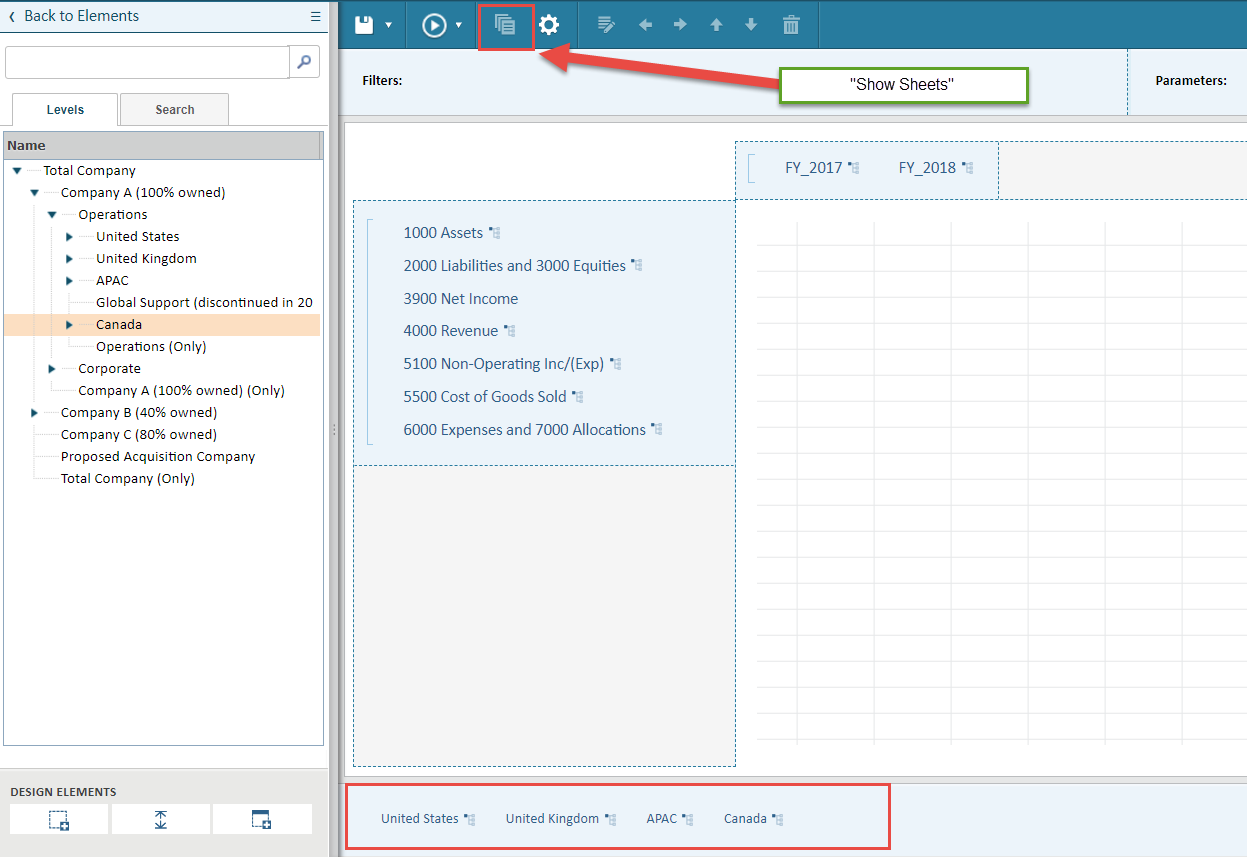The height and width of the screenshot is (857, 1247).
Task: Click hierarchy icon beside Expenses and Allocations
Action: (x=657, y=430)
